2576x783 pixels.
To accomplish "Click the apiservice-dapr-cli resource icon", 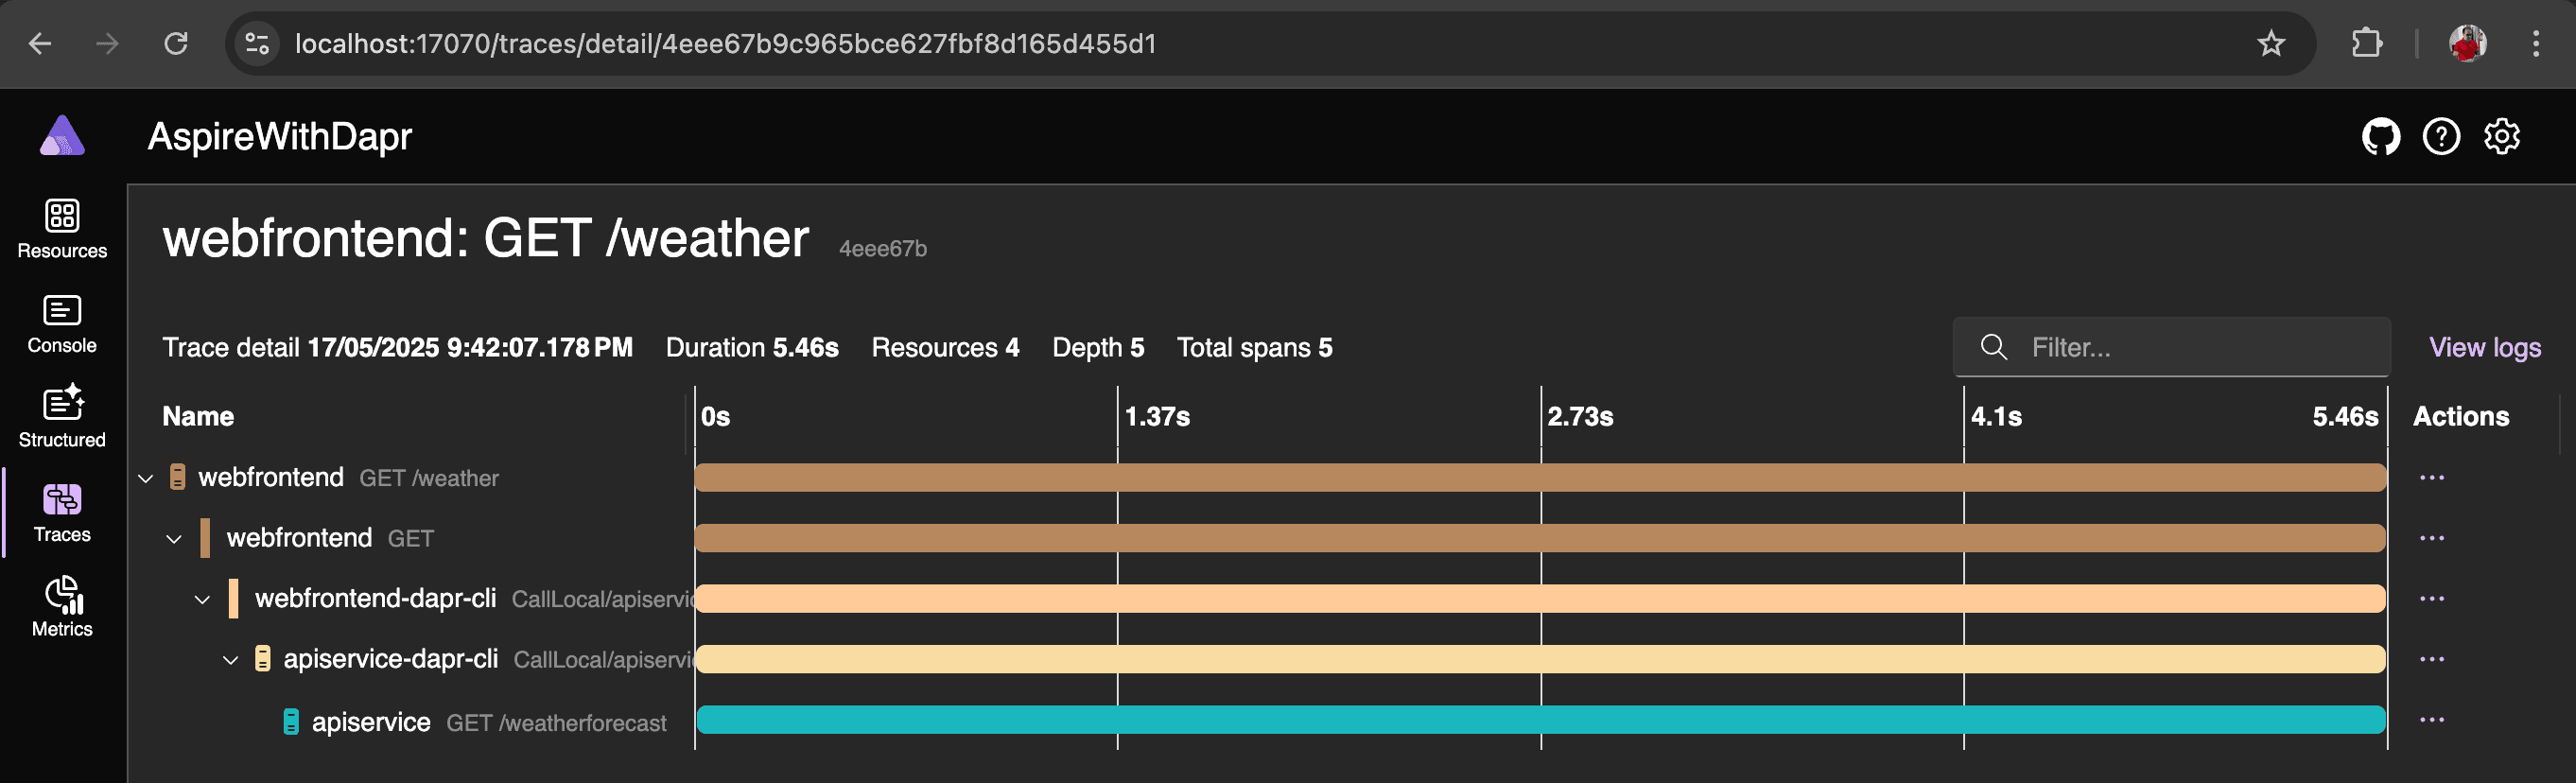I will tap(262, 658).
